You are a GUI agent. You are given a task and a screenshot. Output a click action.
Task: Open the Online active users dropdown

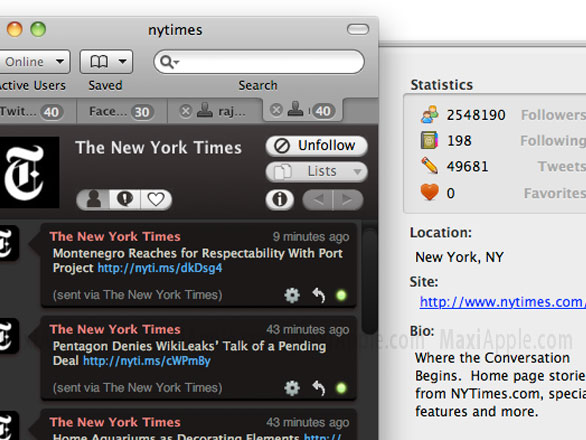point(34,62)
